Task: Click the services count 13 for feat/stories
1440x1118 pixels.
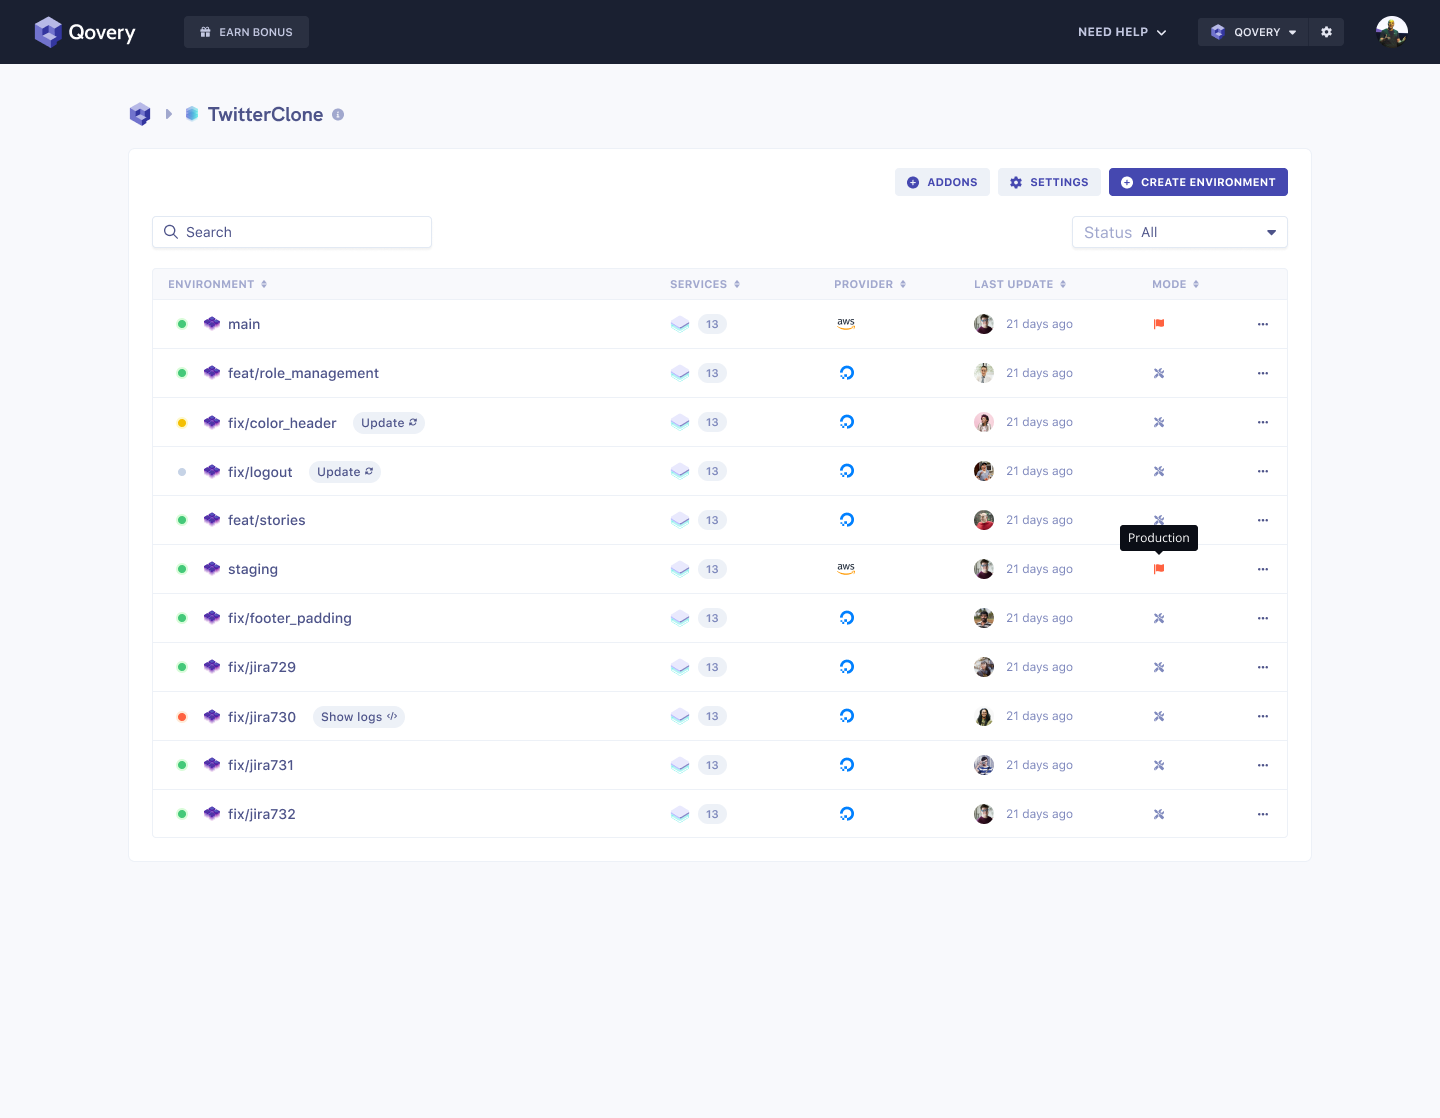Action: (x=712, y=520)
